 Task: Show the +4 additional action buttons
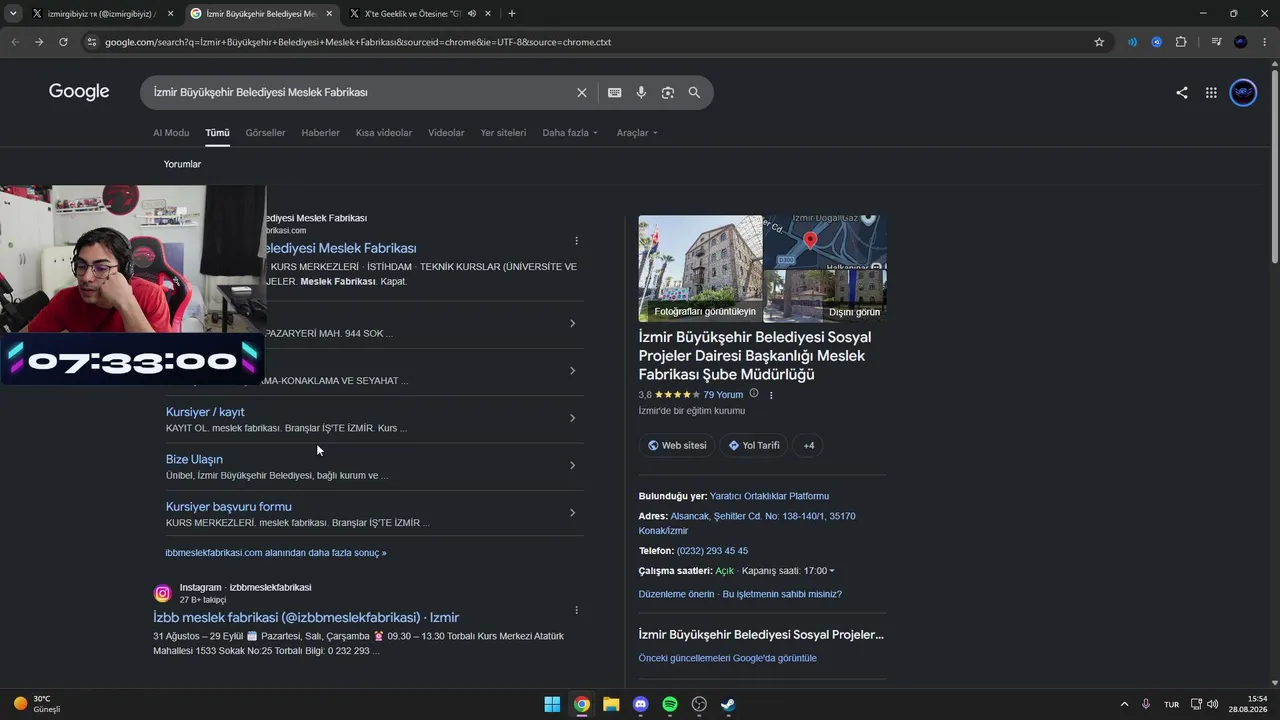808,445
